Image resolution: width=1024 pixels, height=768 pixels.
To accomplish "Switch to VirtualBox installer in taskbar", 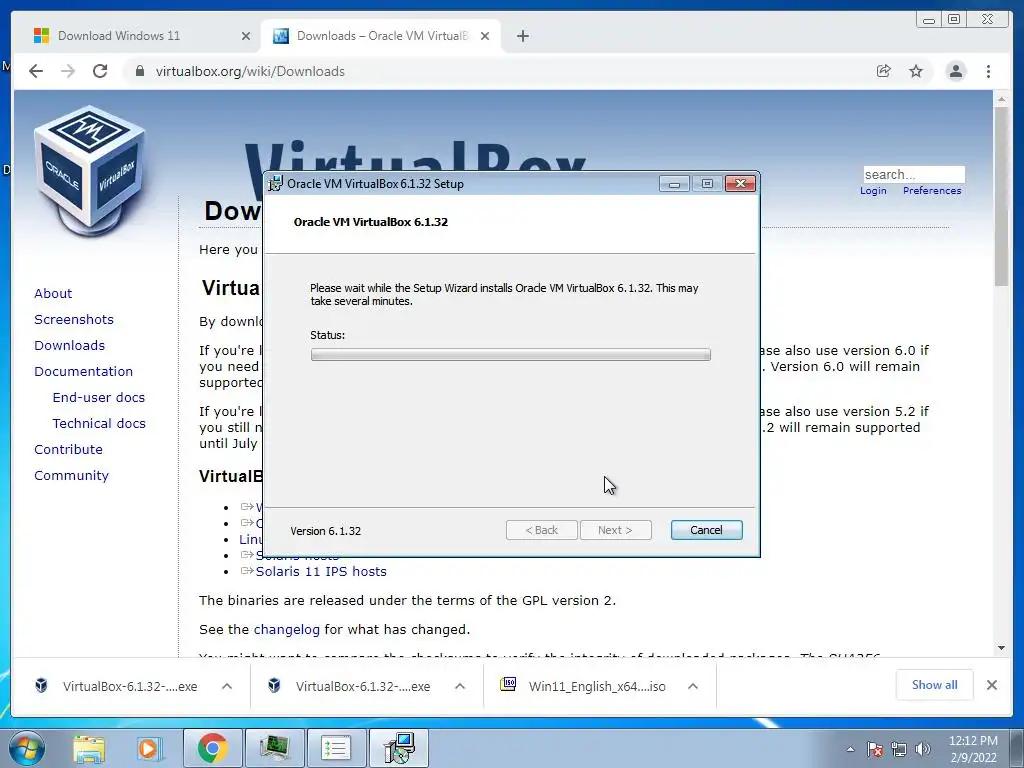I will pos(399,748).
